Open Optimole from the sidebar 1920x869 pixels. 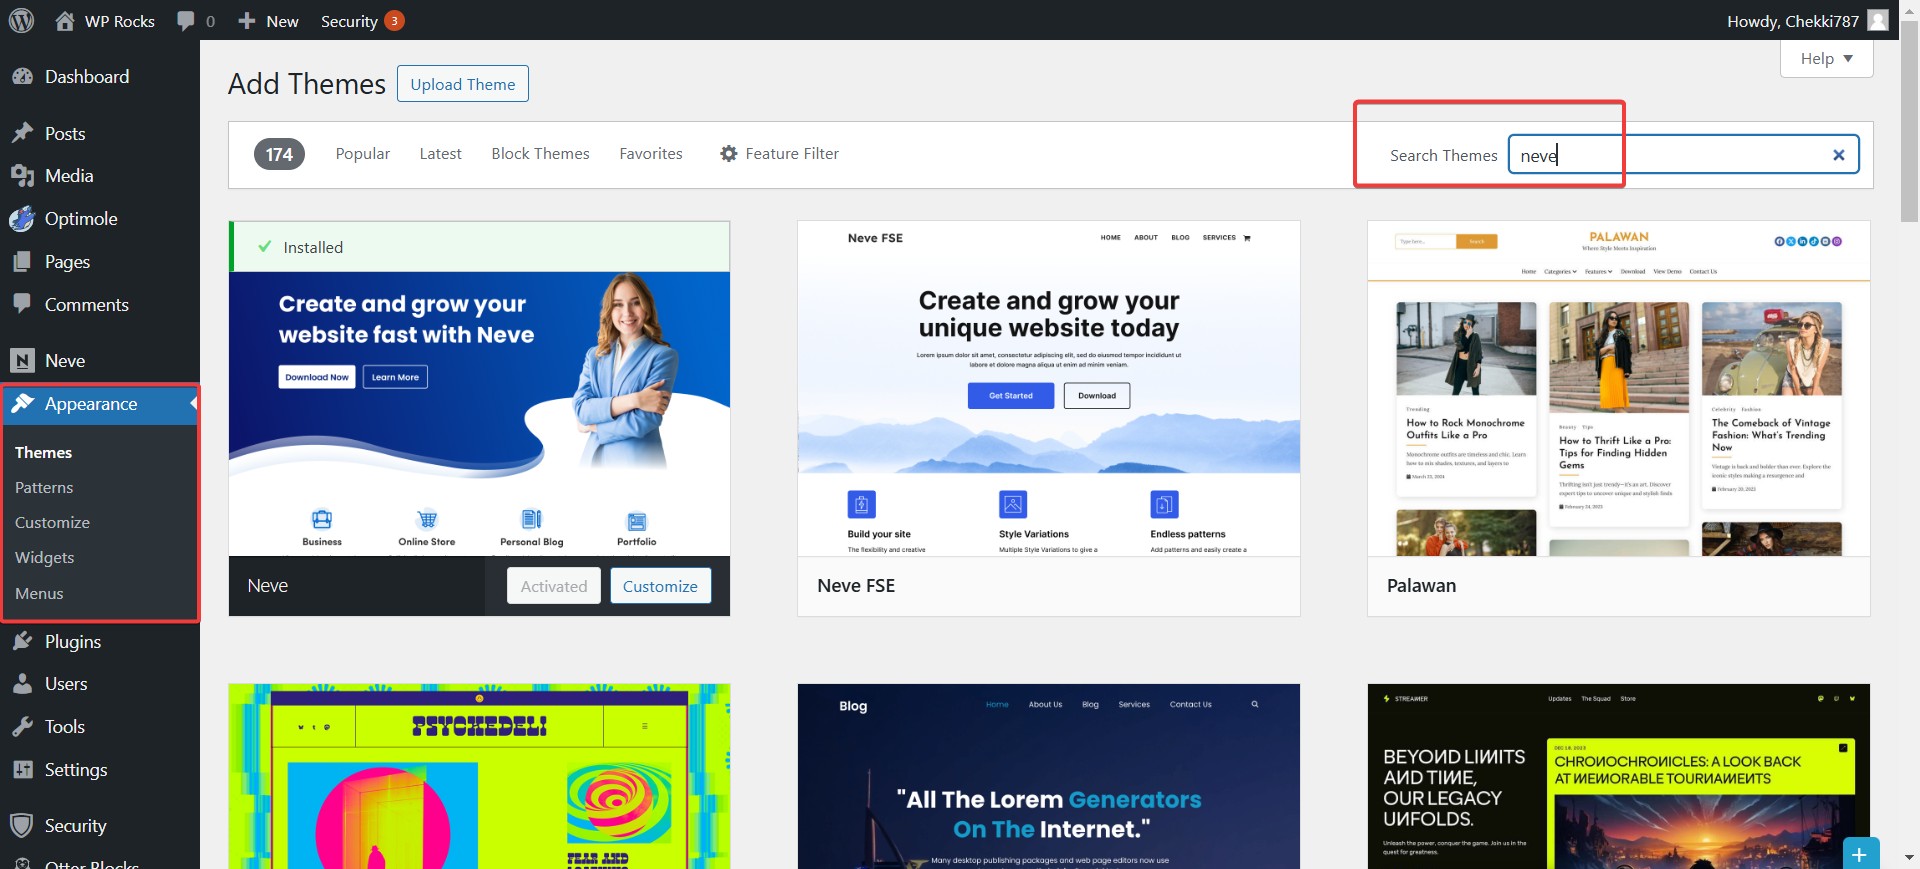click(80, 219)
